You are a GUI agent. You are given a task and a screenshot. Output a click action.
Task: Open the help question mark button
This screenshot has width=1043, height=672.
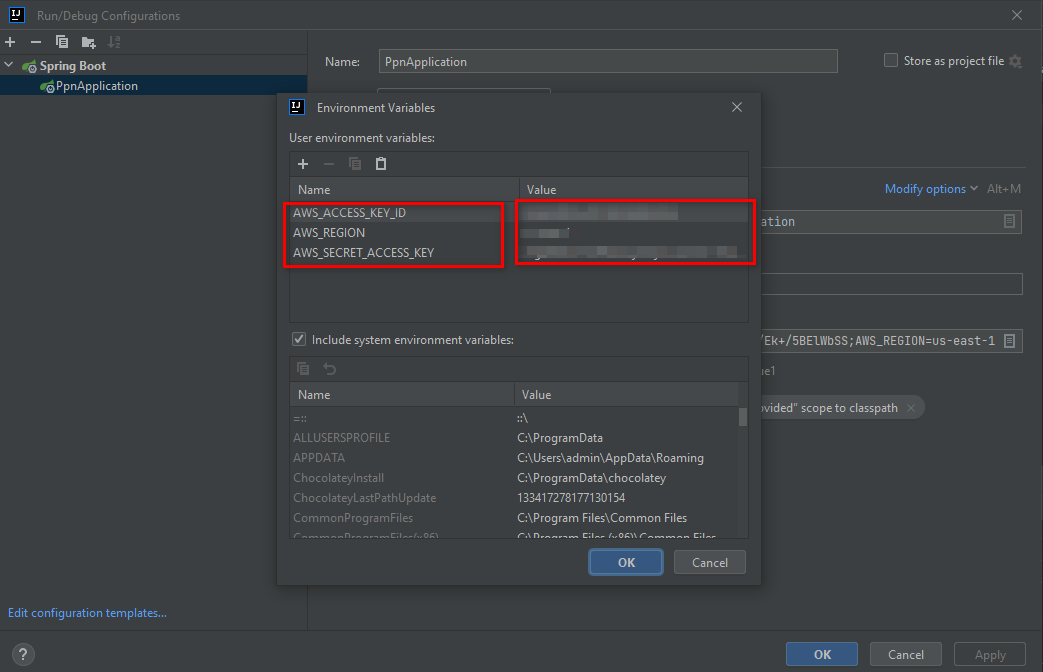23,654
